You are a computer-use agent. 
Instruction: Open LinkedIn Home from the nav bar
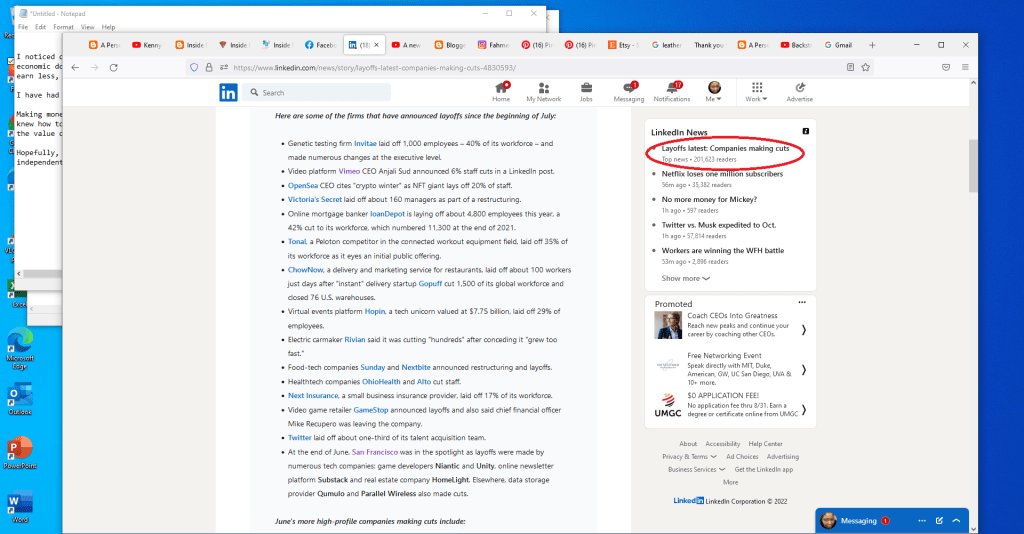pyautogui.click(x=501, y=91)
